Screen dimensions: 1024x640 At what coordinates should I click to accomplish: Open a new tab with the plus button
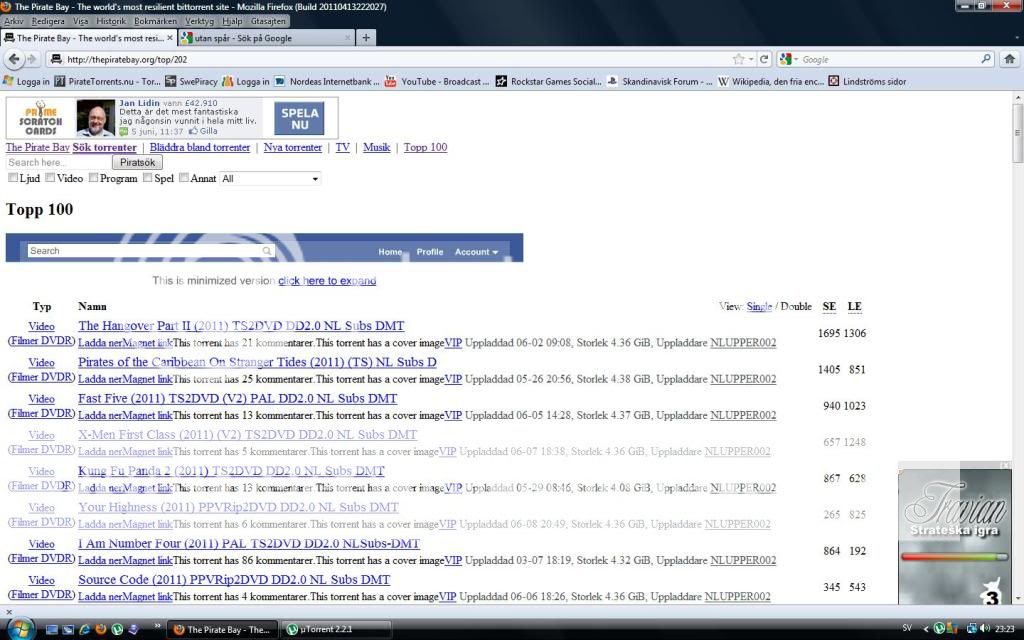[366, 38]
